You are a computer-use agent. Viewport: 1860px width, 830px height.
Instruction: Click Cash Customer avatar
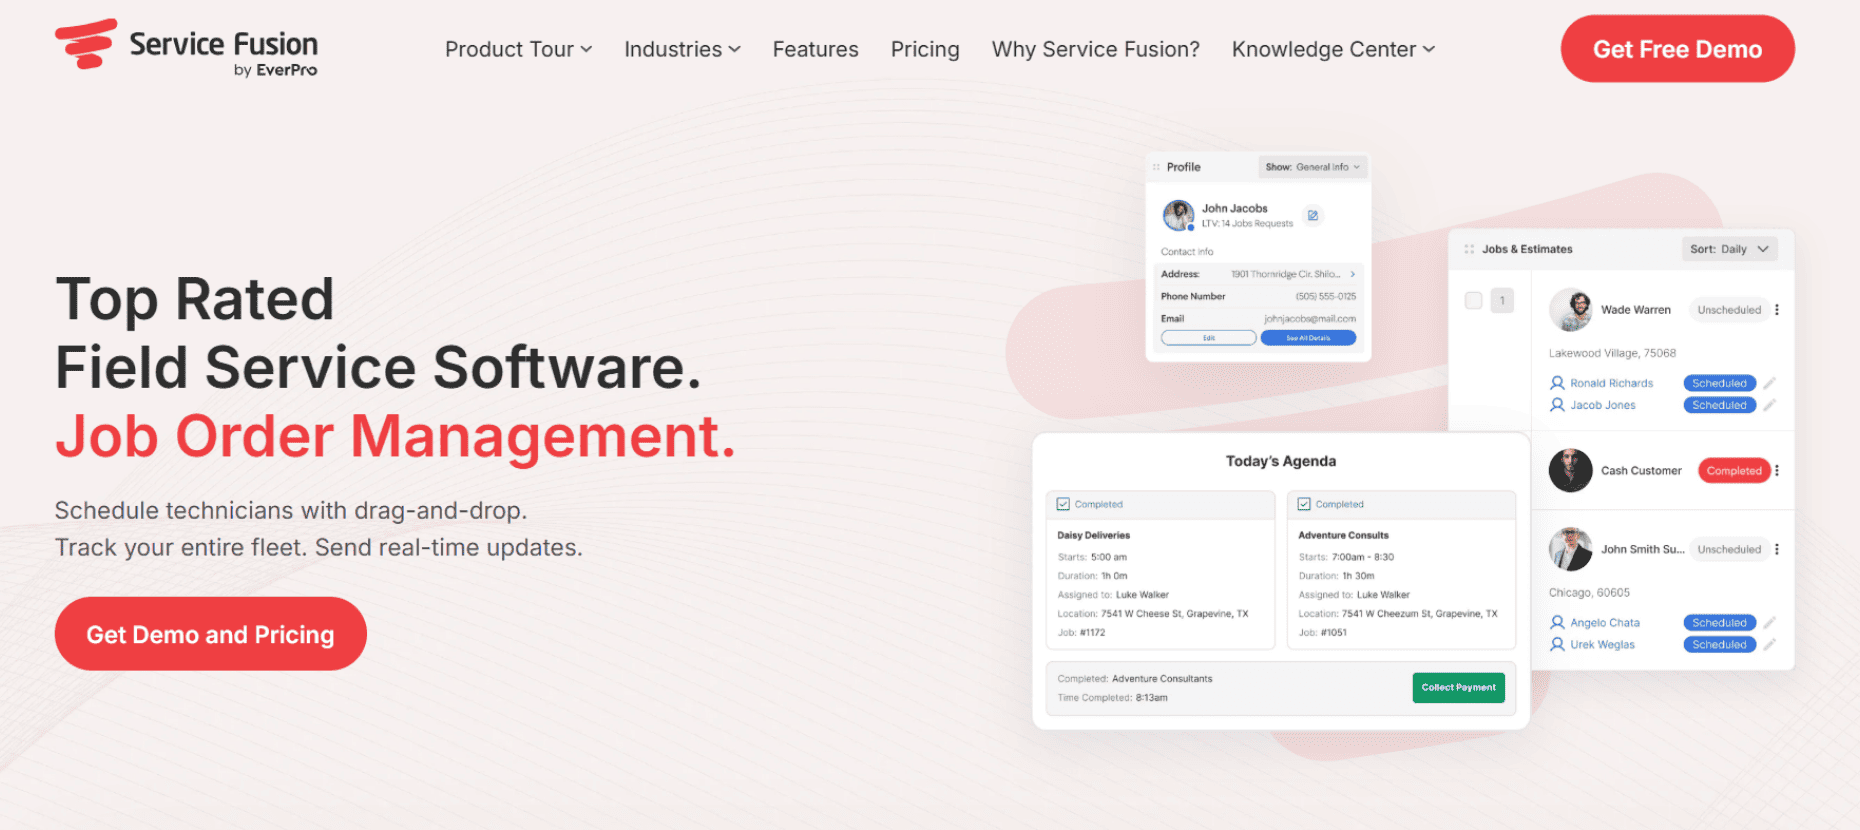point(1570,470)
